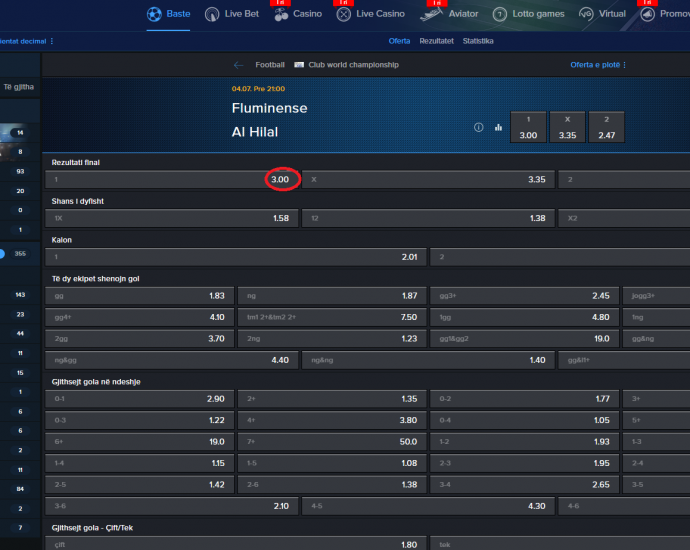Open the Promo megaphone icon
The width and height of the screenshot is (690, 550).
[x=647, y=15]
